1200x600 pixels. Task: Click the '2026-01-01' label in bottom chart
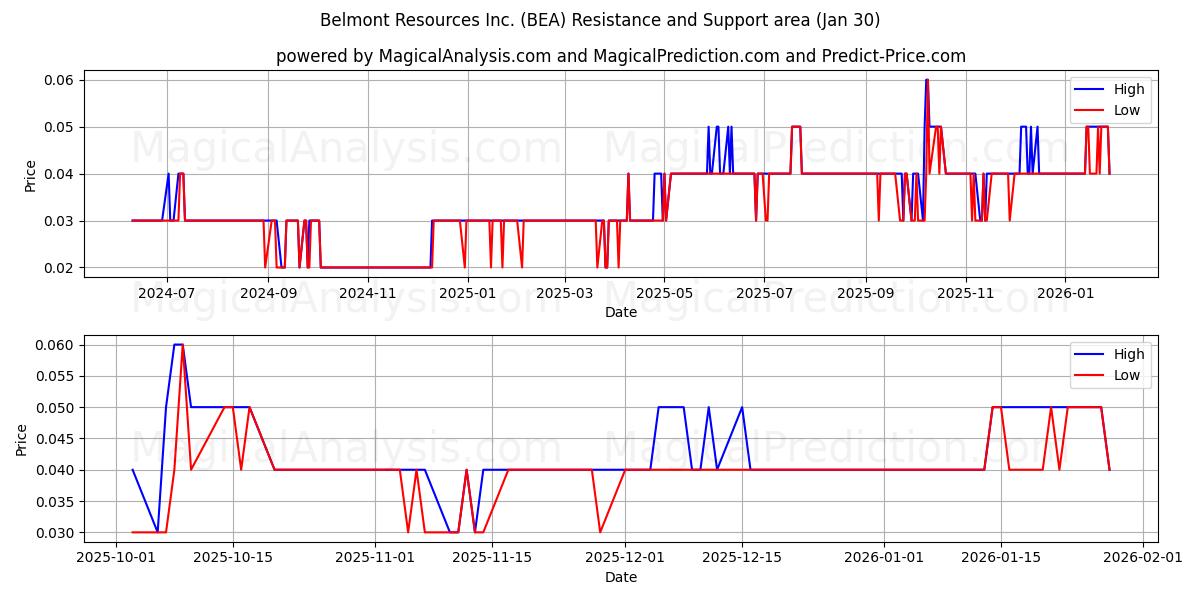click(x=884, y=559)
